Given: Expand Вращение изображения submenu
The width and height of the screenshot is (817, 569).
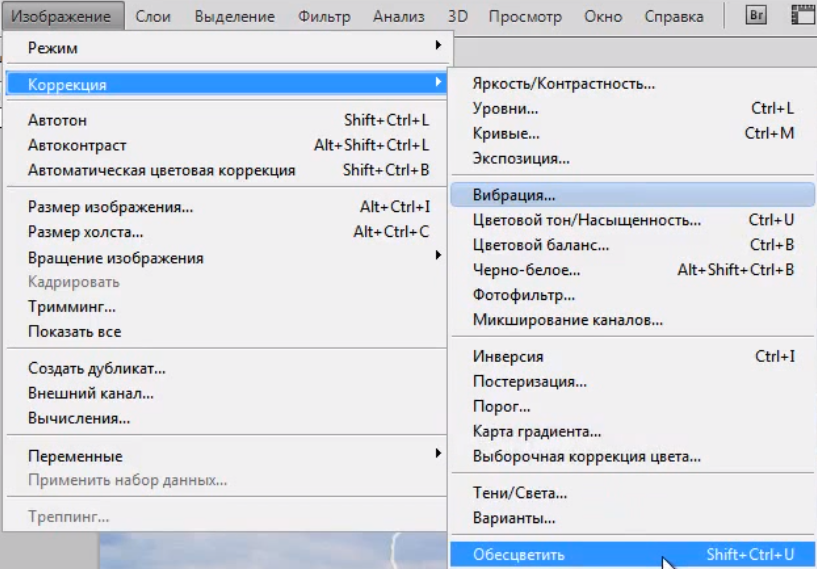Looking at the screenshot, I should [x=227, y=257].
